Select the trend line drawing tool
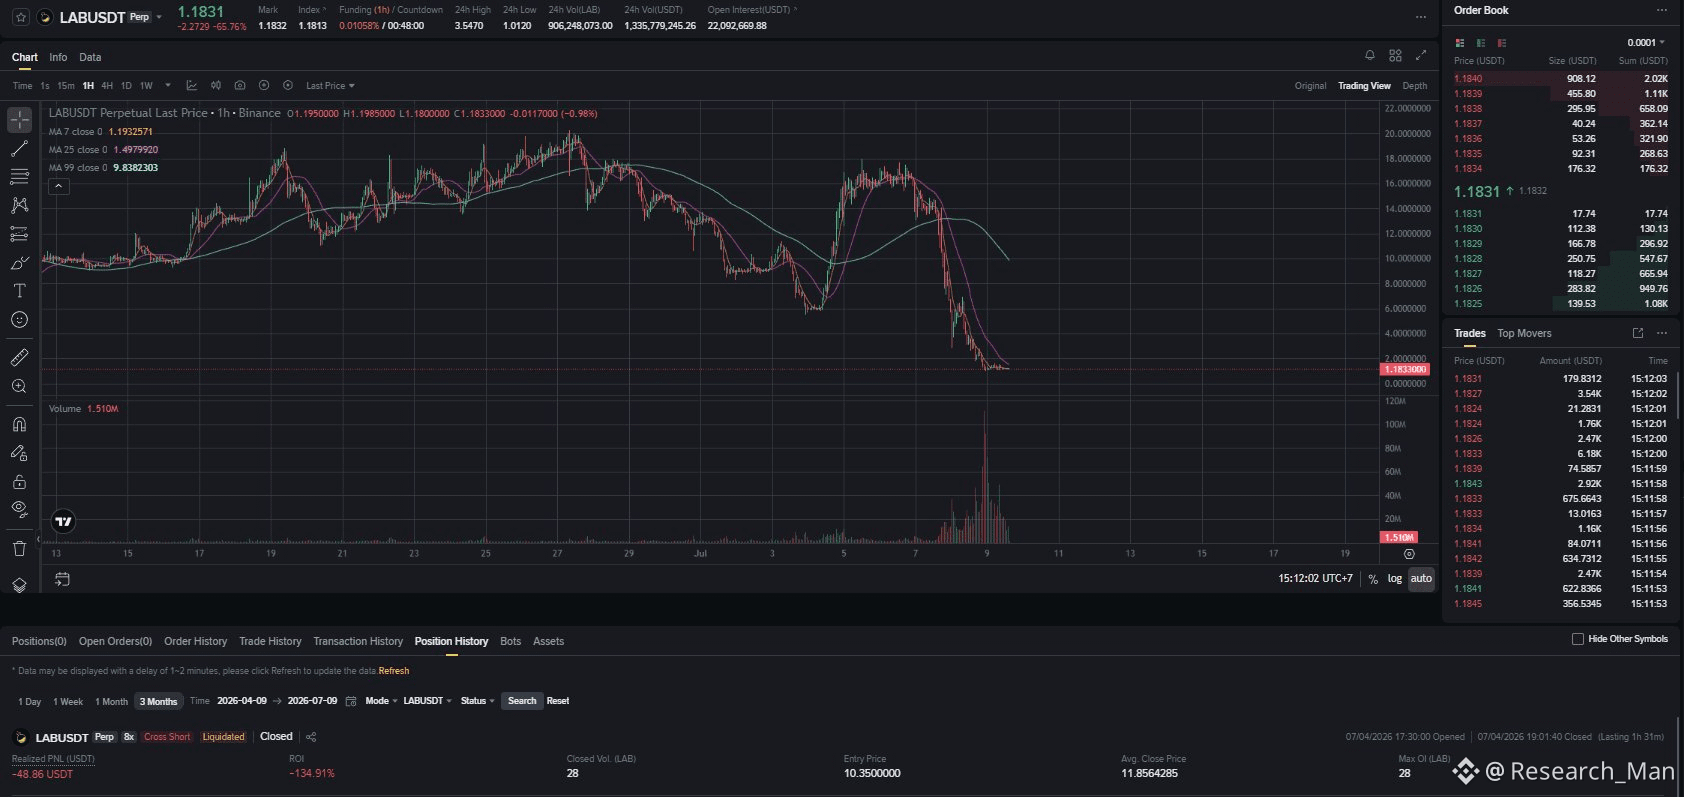Image resolution: width=1684 pixels, height=797 pixels. pyautogui.click(x=19, y=149)
